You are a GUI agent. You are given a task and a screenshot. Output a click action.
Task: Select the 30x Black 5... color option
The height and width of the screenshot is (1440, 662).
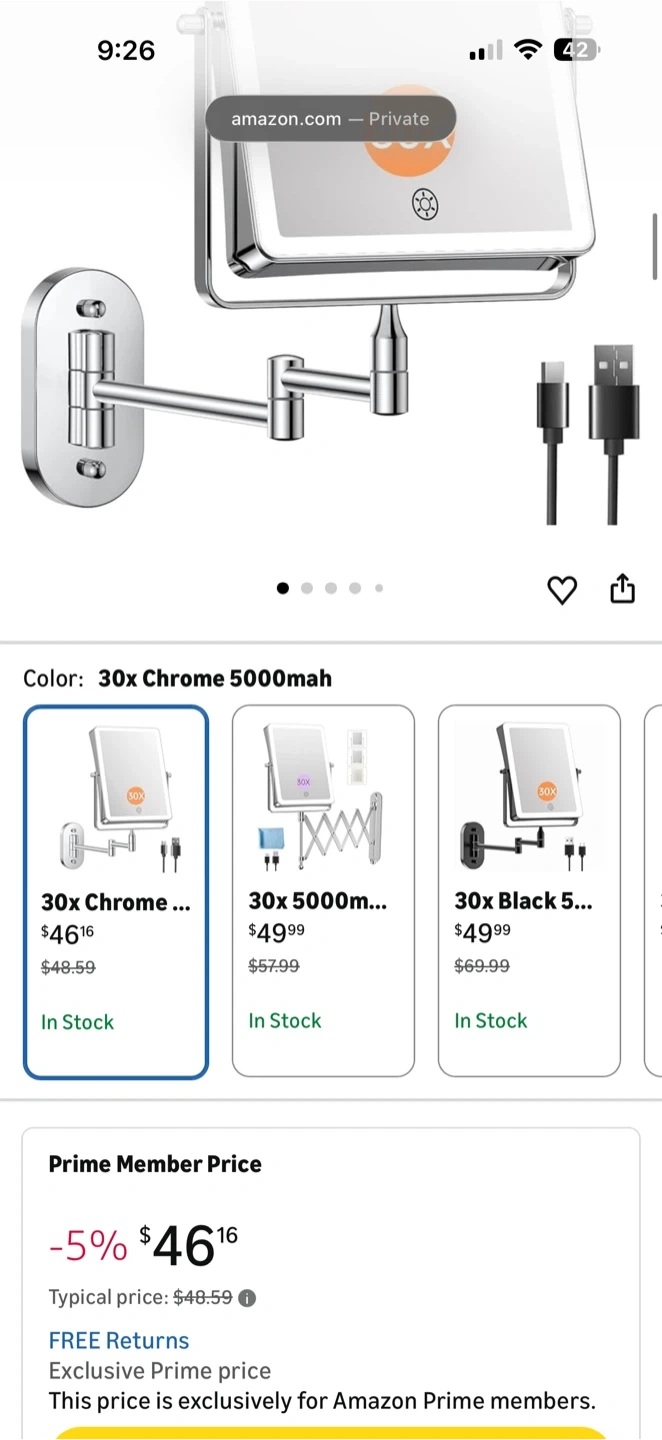(x=529, y=891)
